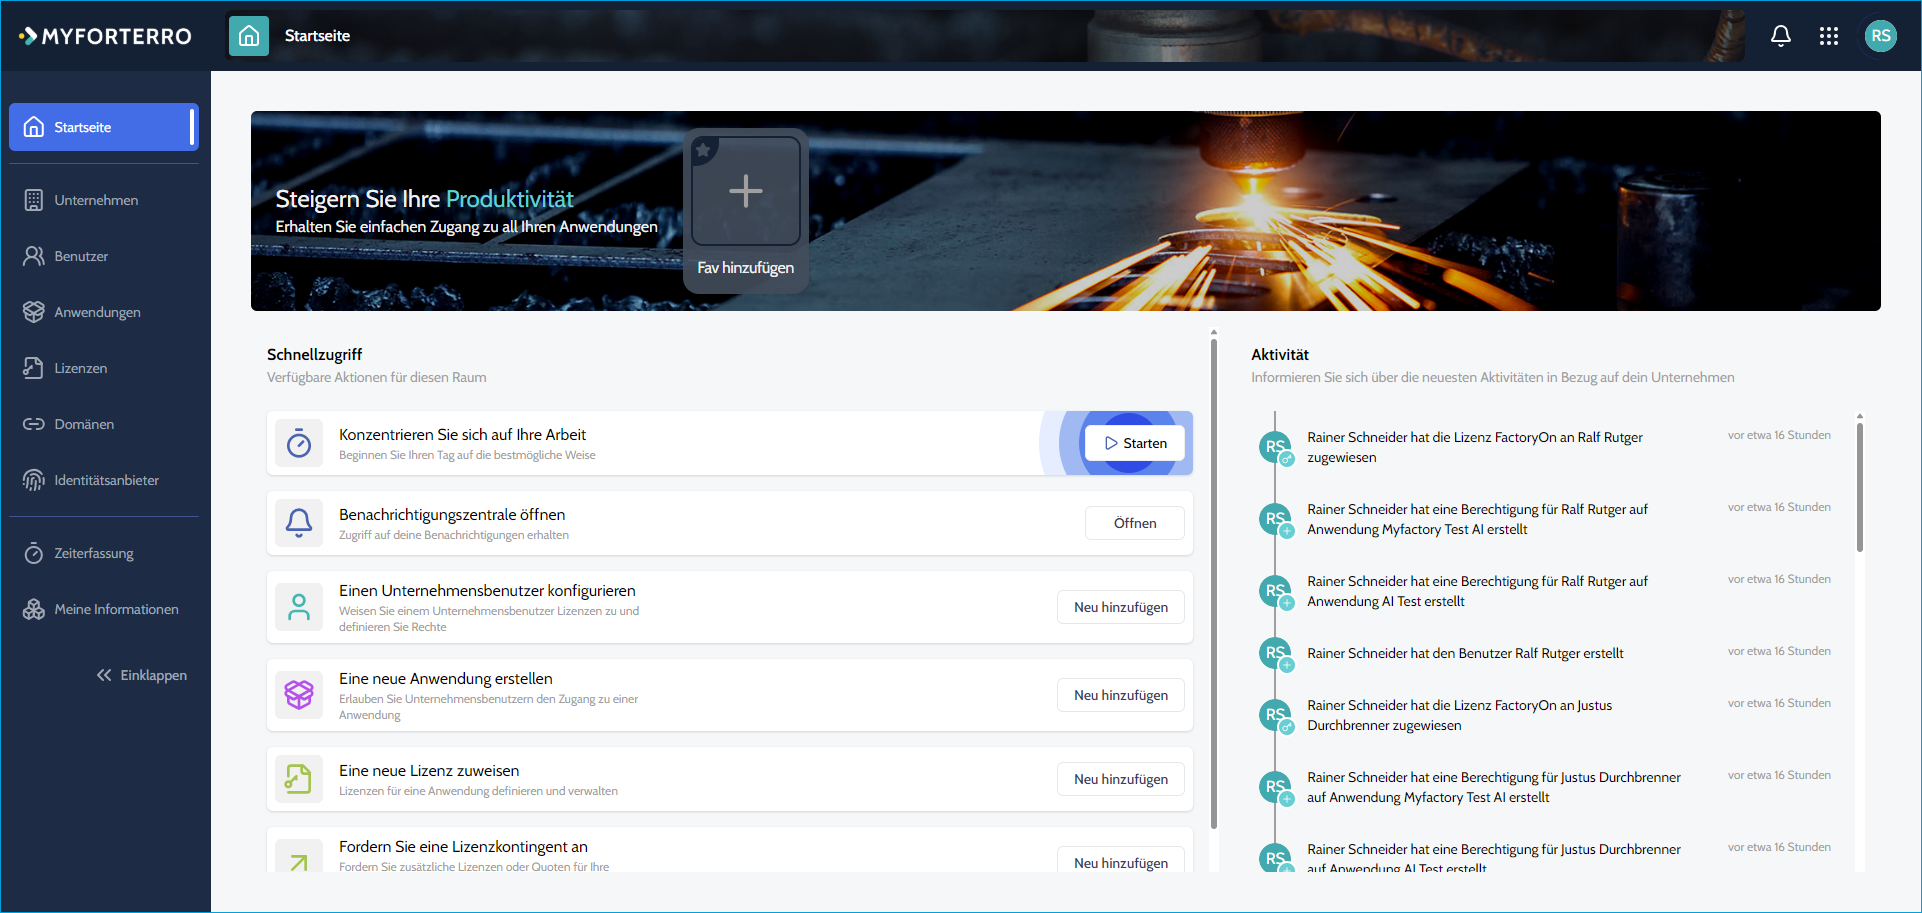The image size is (1922, 913).
Task: Click the stopwatch icon for Konzentrieren Sie sich
Action: (x=299, y=443)
